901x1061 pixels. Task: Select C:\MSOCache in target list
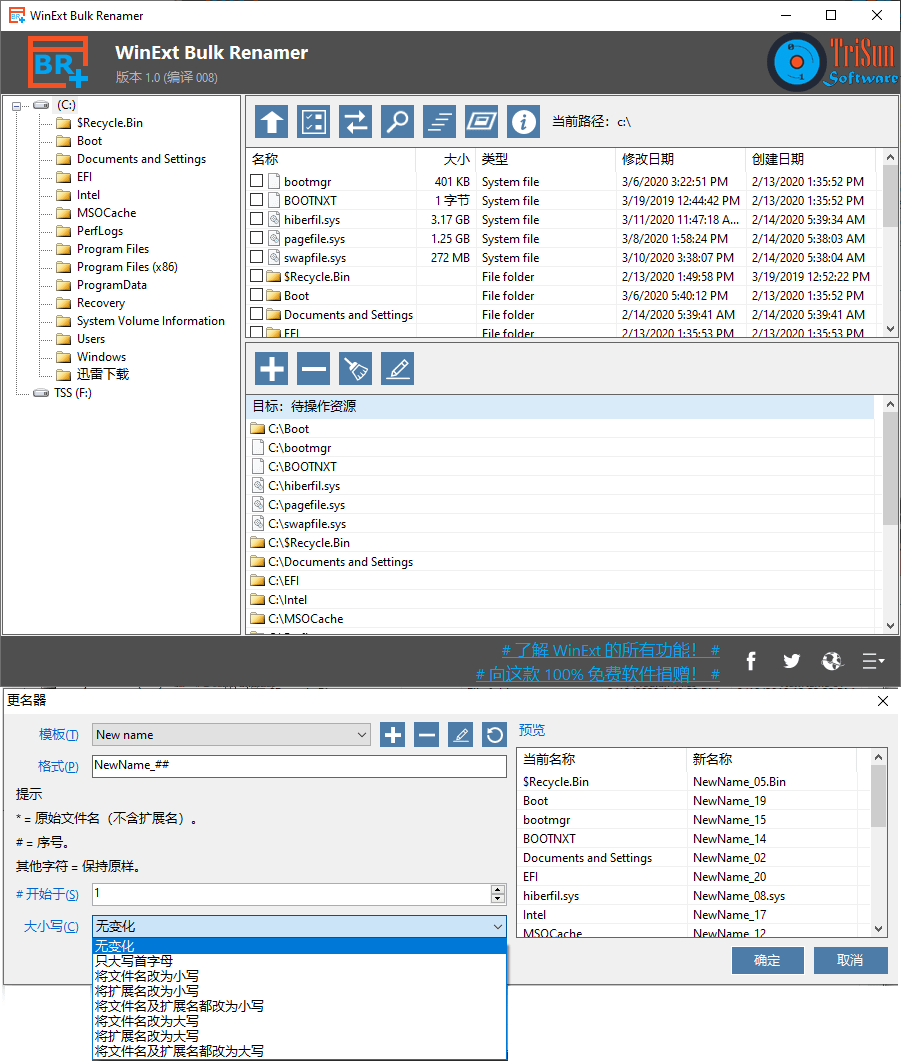tap(306, 618)
